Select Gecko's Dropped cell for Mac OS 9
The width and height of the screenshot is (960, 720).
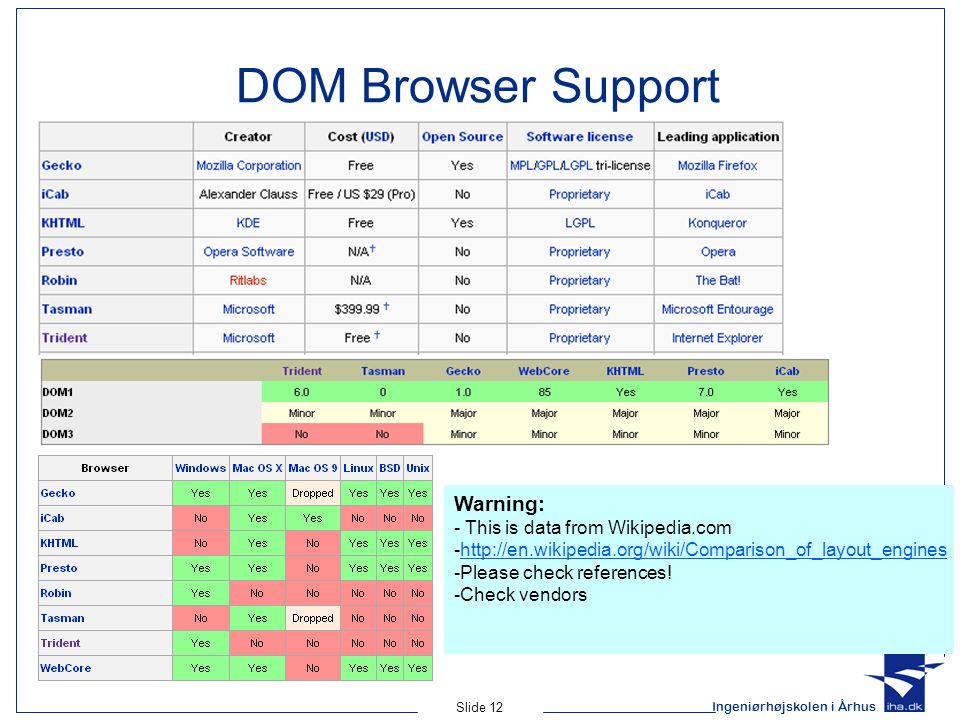pos(312,493)
